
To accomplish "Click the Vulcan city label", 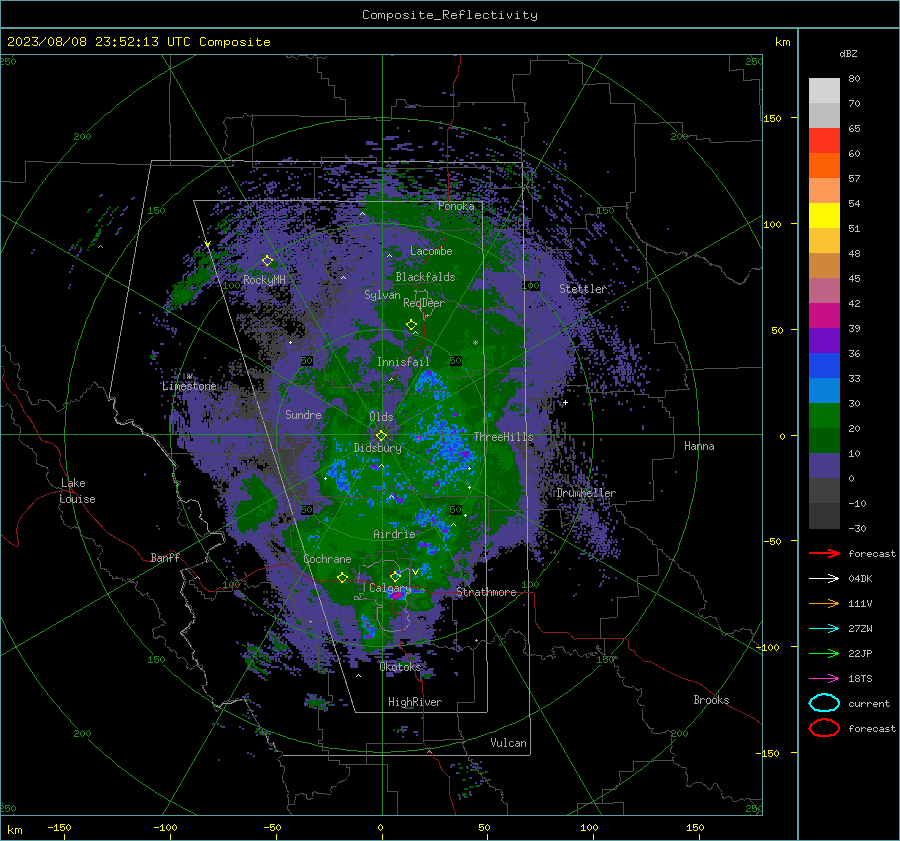I will click(x=508, y=743).
